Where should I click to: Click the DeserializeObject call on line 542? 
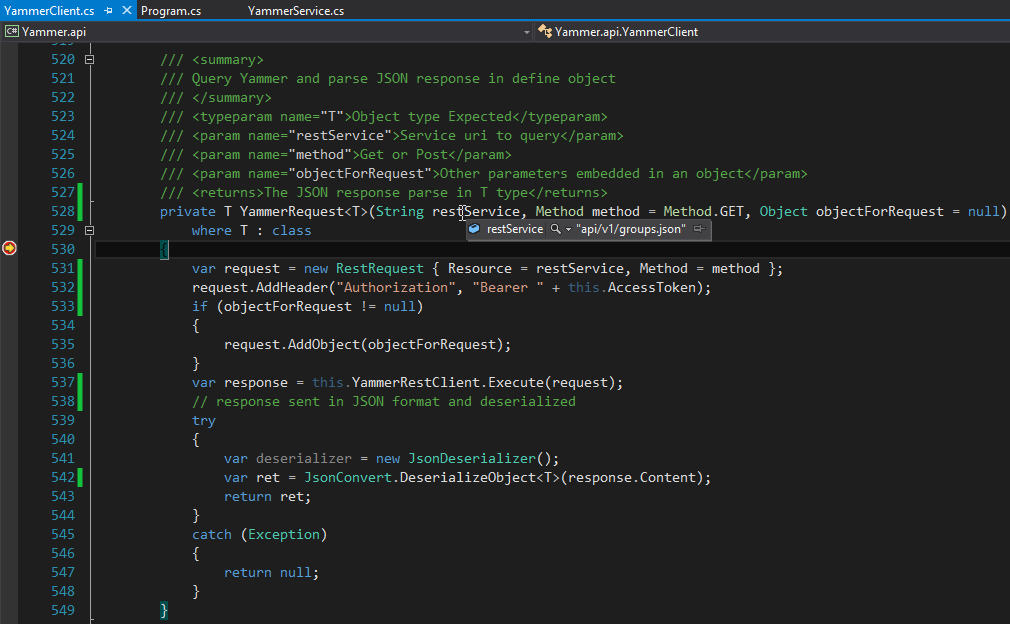pos(468,478)
